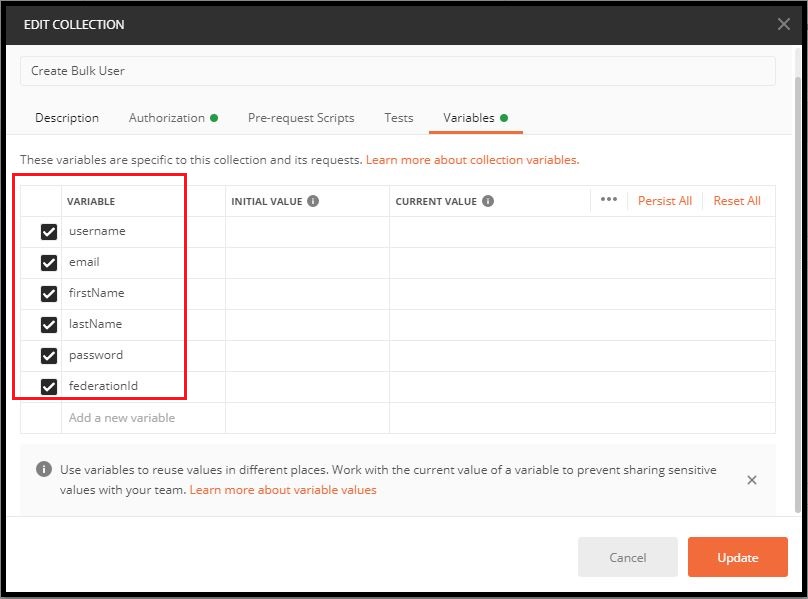Click the Cancel button
Screen dimensions: 808x599
627,557
